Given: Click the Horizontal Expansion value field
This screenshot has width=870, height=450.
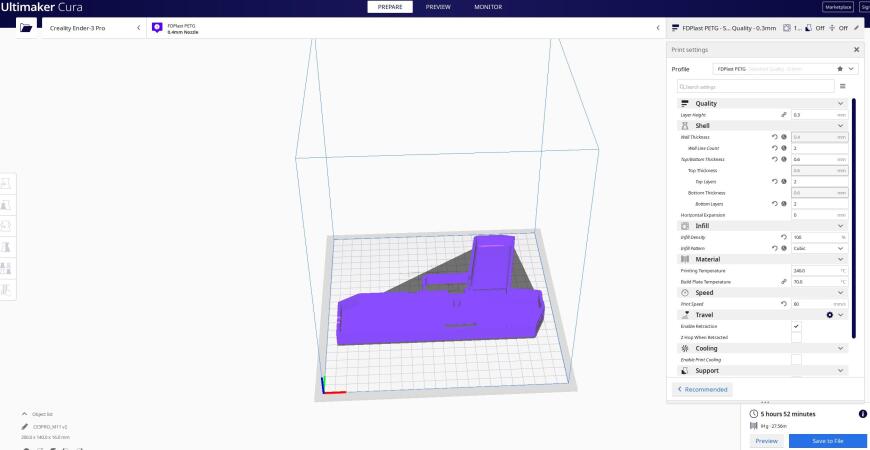Looking at the screenshot, I should [x=820, y=215].
